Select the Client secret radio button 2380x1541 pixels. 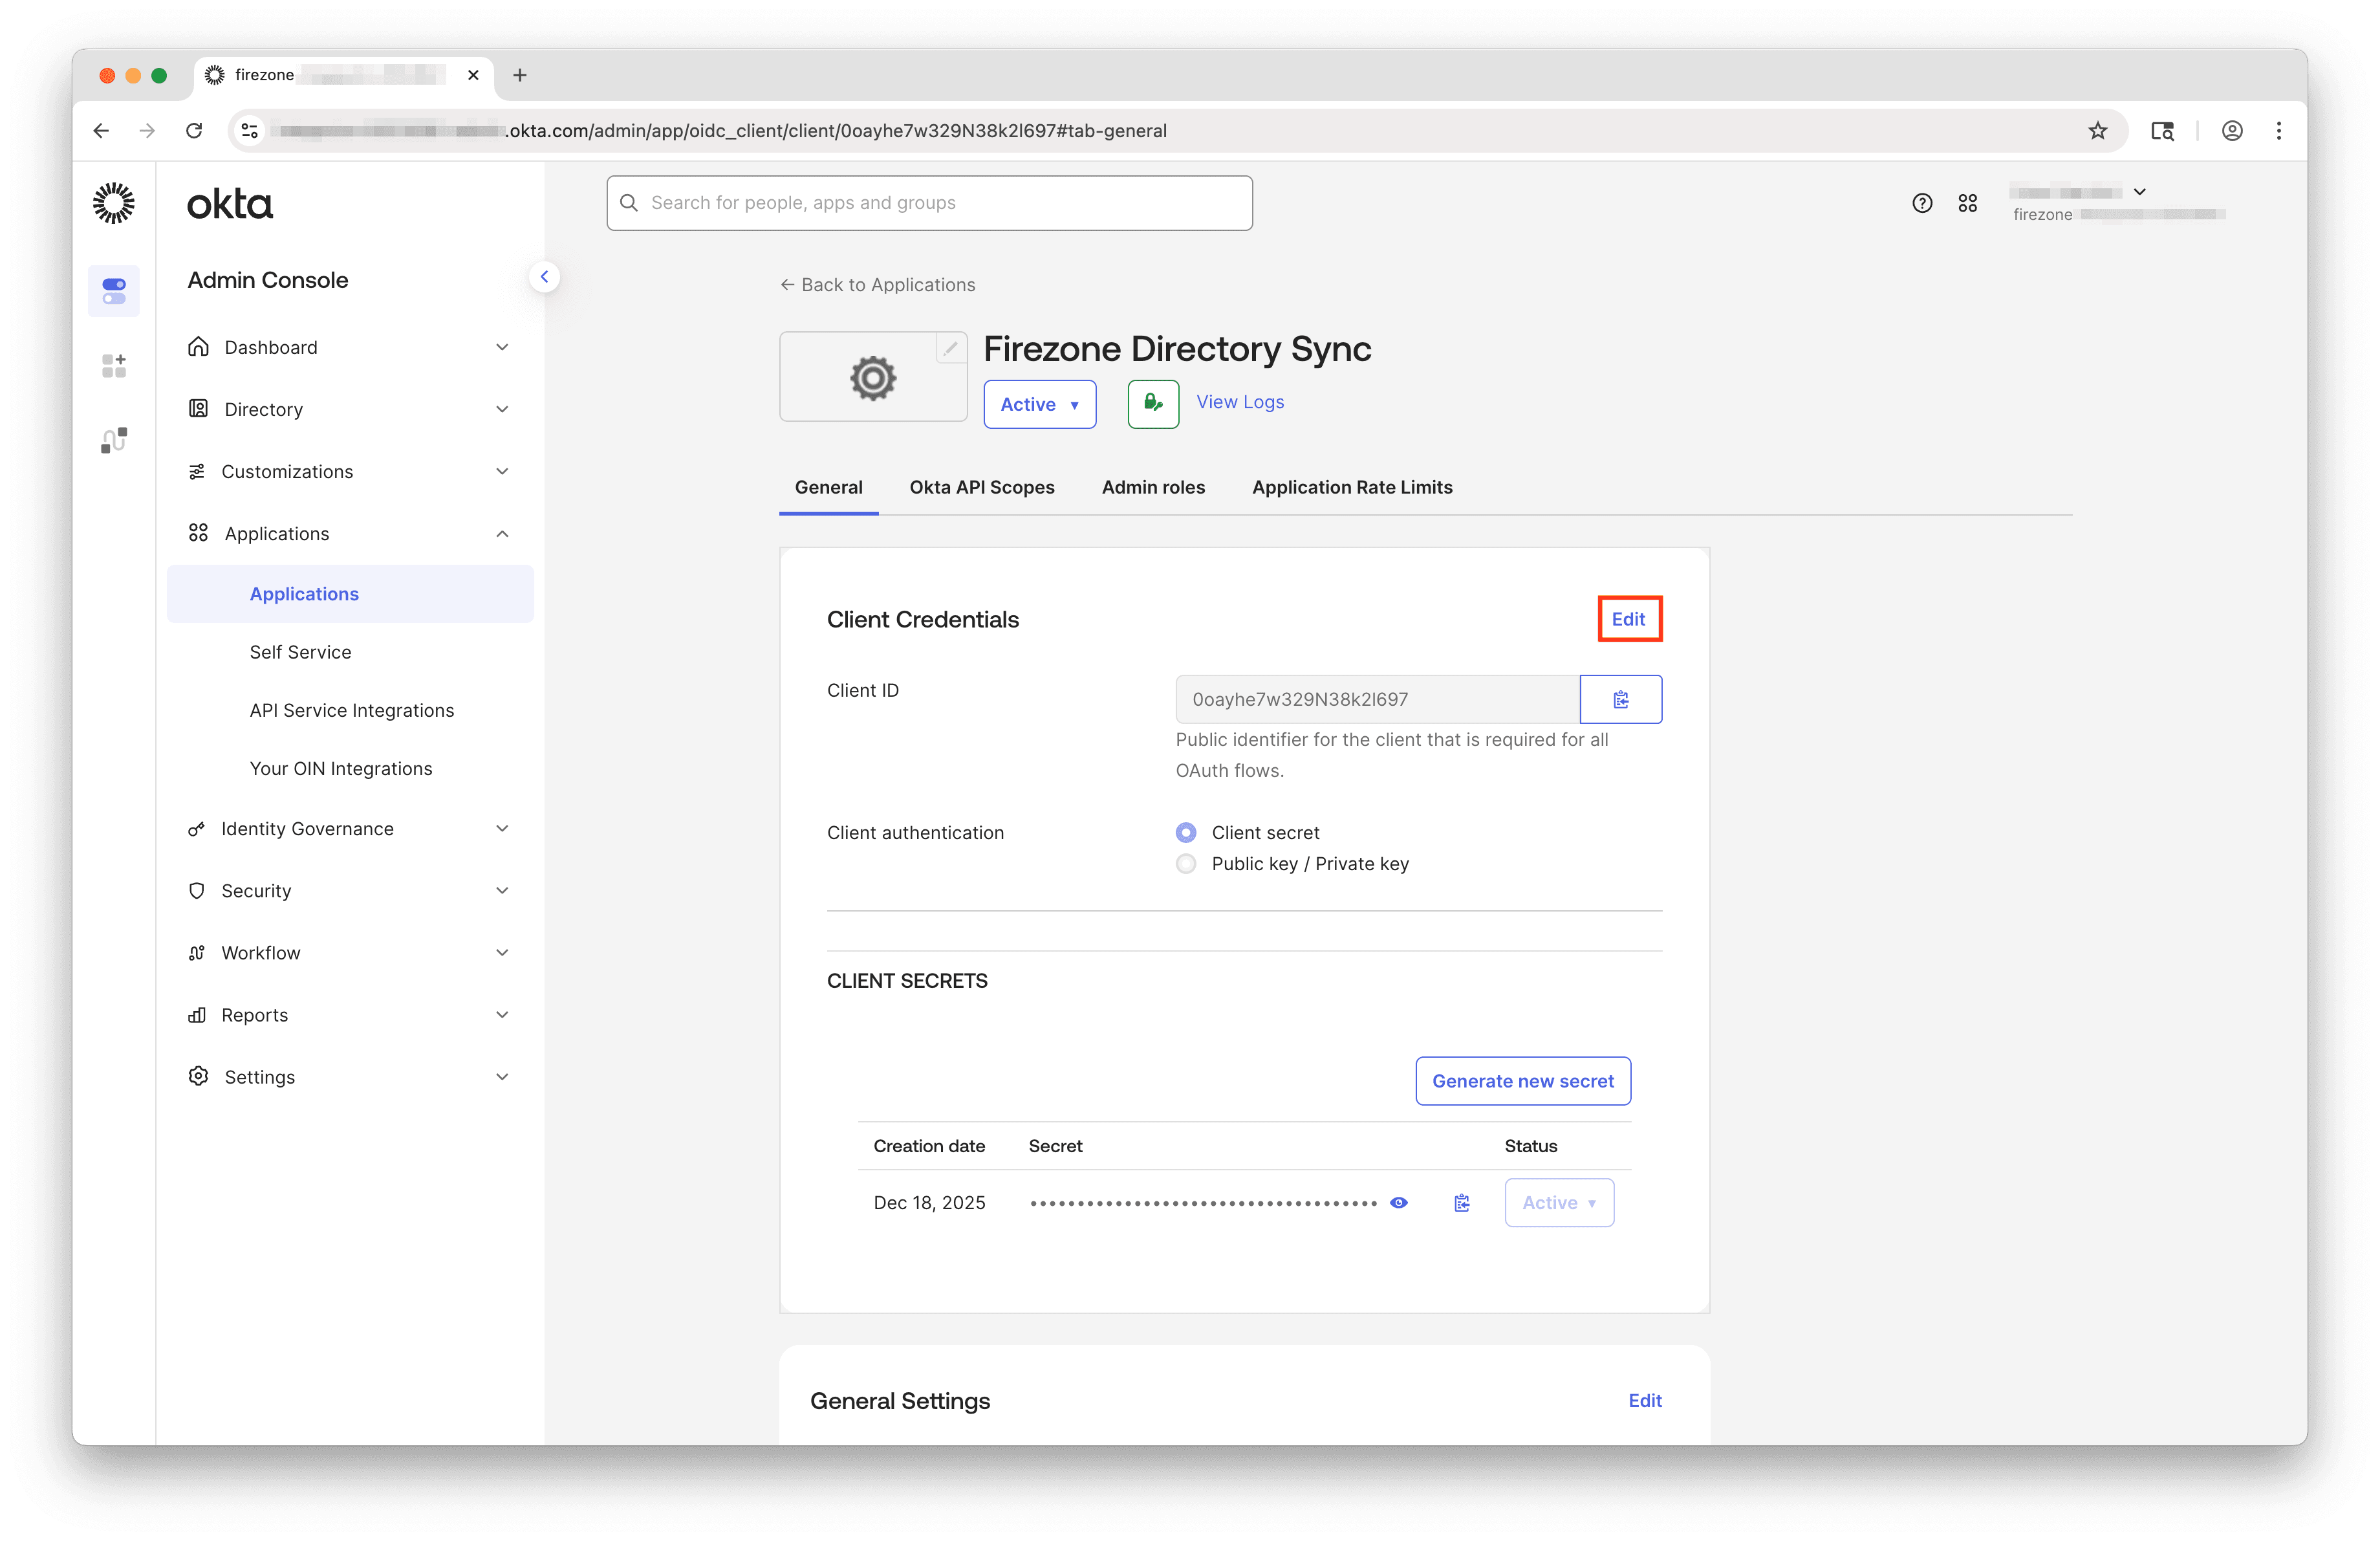pyautogui.click(x=1186, y=832)
